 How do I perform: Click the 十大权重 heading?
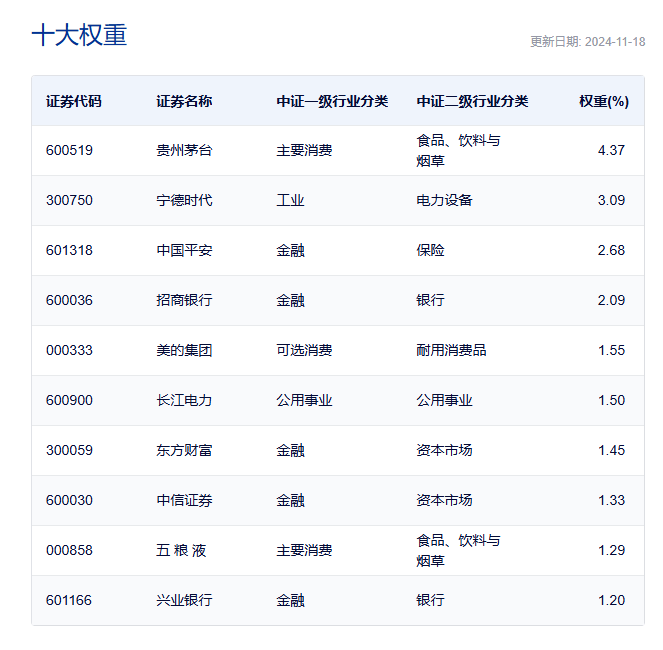79,35
